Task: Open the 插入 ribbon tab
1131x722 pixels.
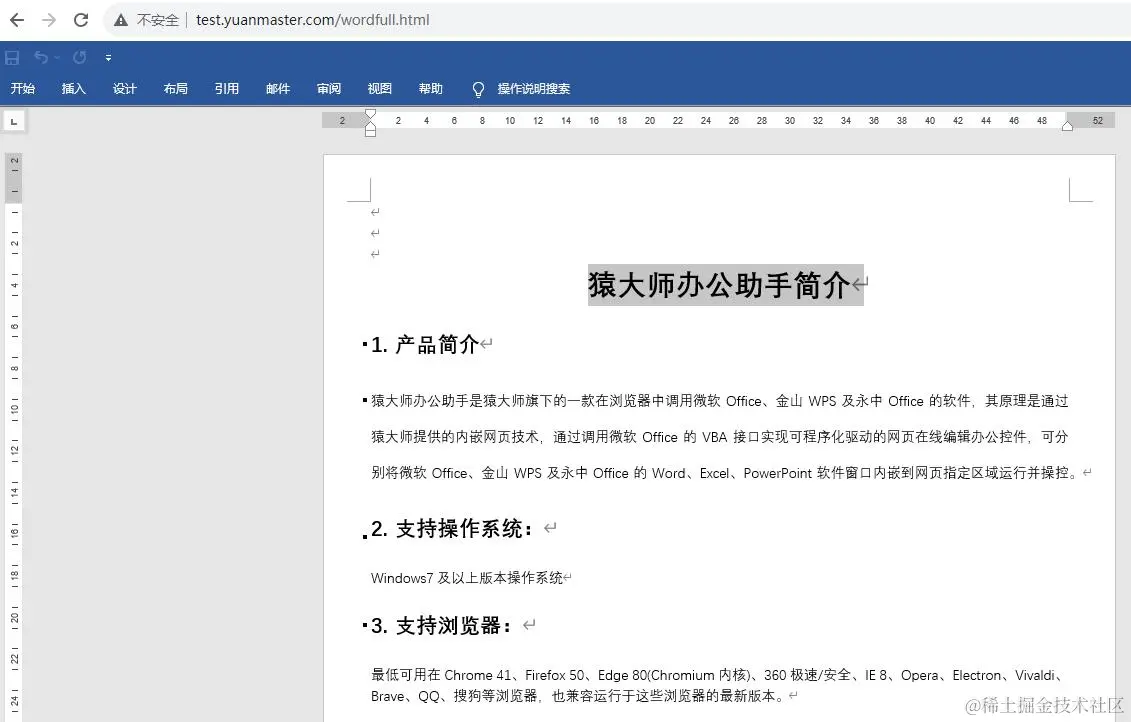Action: (74, 89)
